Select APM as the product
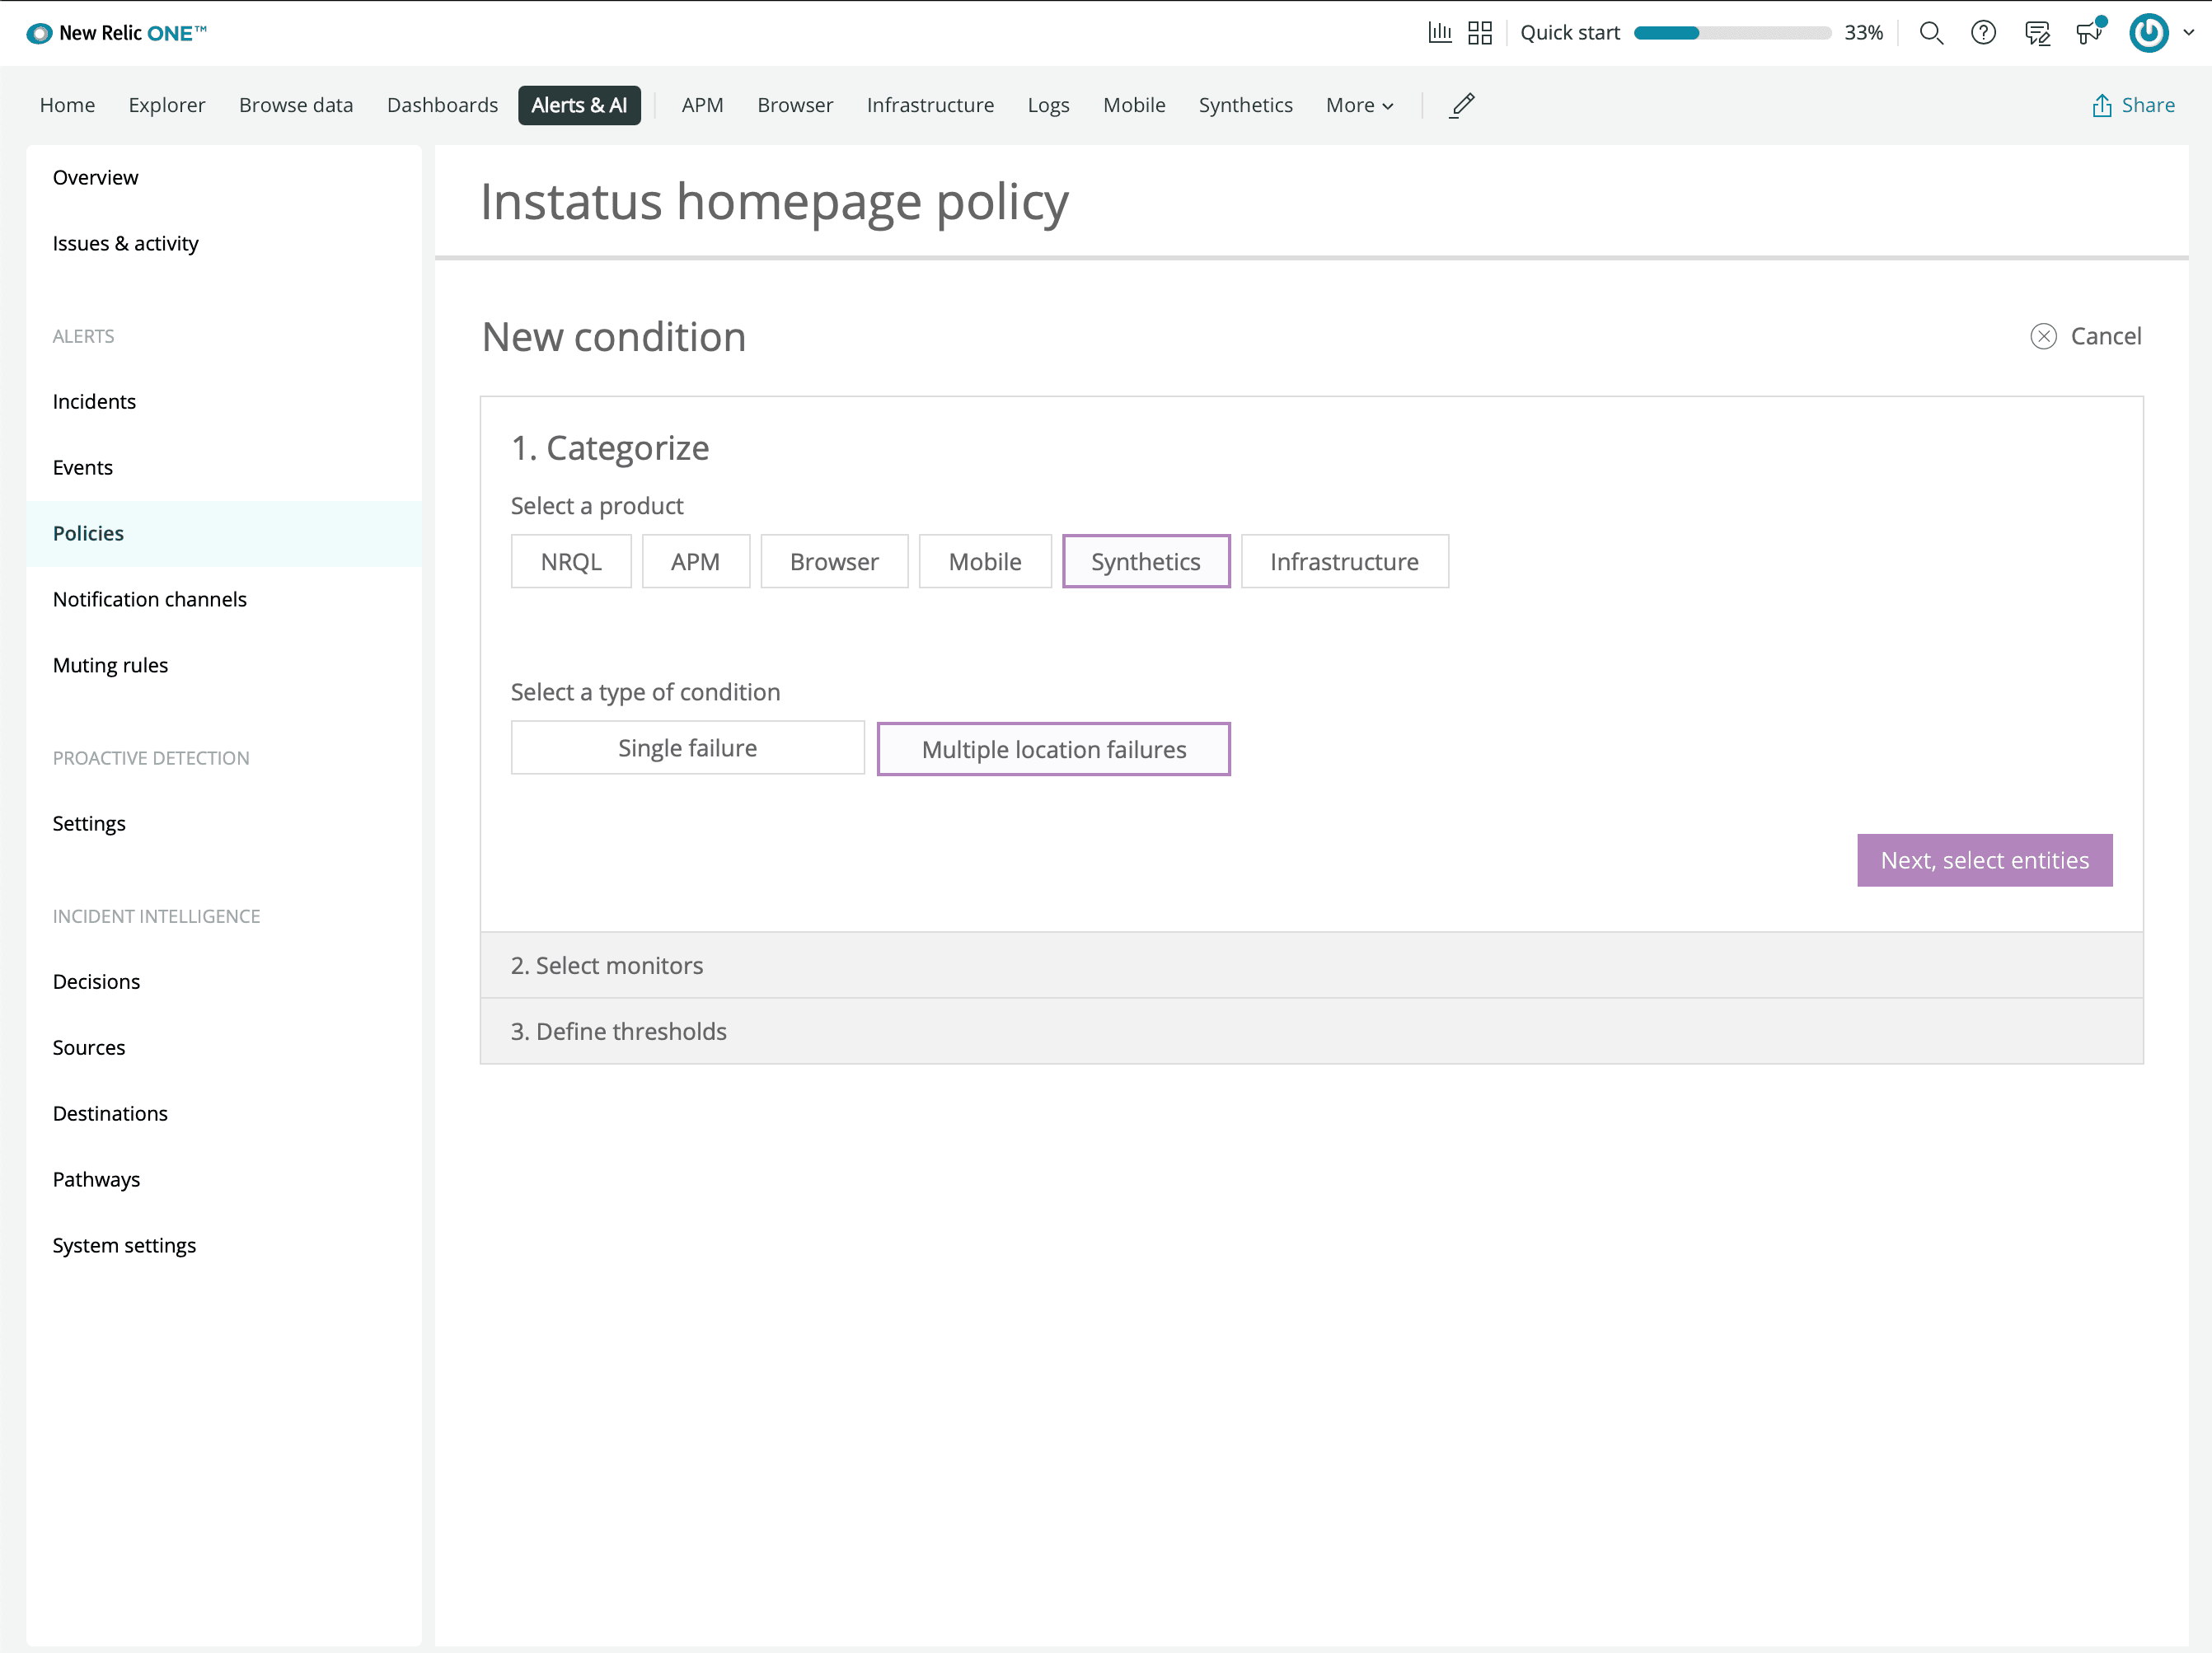This screenshot has width=2212, height=1653. click(x=695, y=561)
